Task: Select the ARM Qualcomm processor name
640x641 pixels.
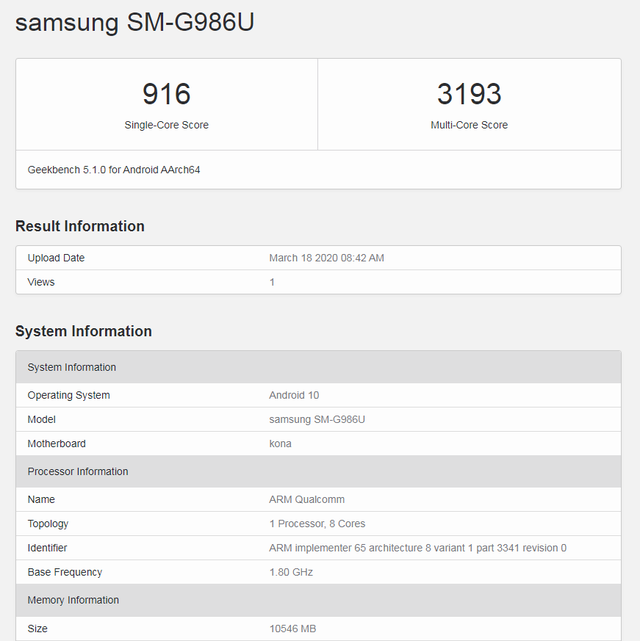Action: (307, 500)
